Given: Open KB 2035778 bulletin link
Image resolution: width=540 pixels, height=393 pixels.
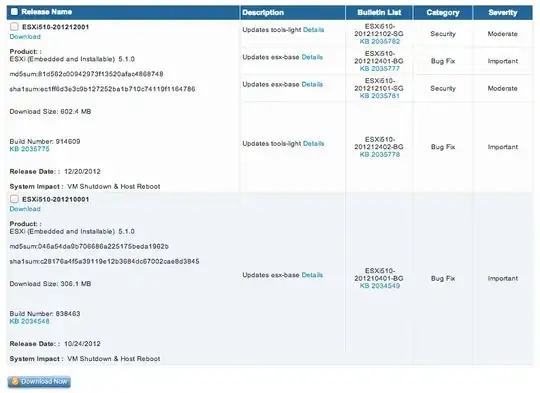Looking at the screenshot, I should point(380,154).
